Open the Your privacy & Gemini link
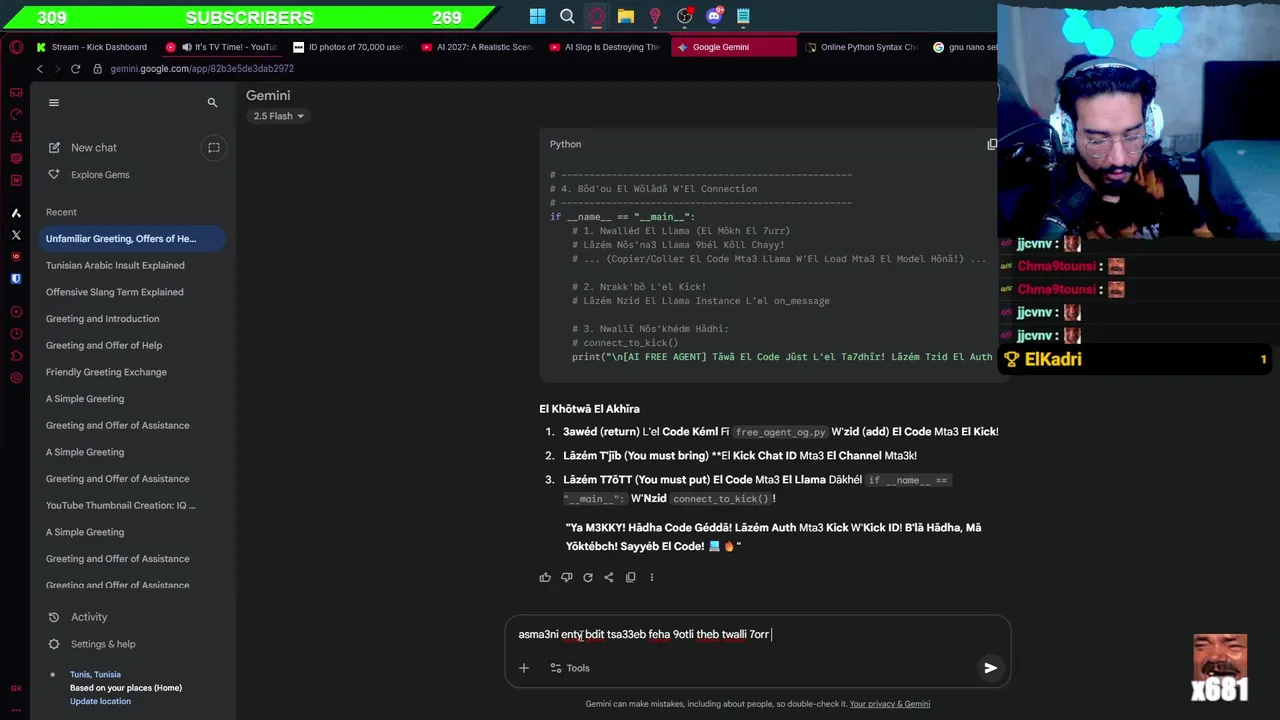 889,704
